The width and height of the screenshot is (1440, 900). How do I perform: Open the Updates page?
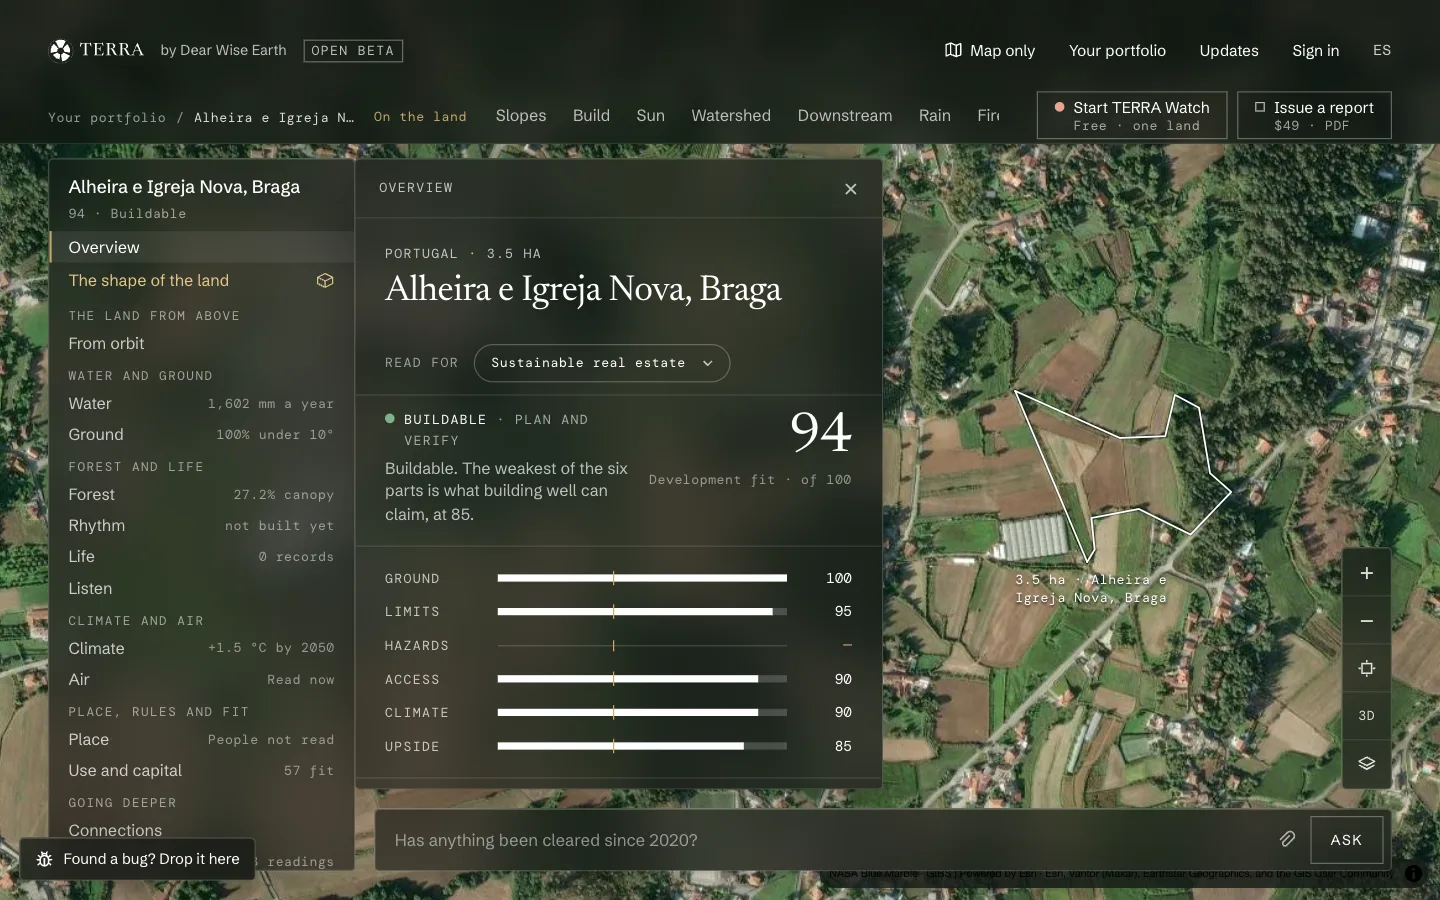[x=1229, y=50]
